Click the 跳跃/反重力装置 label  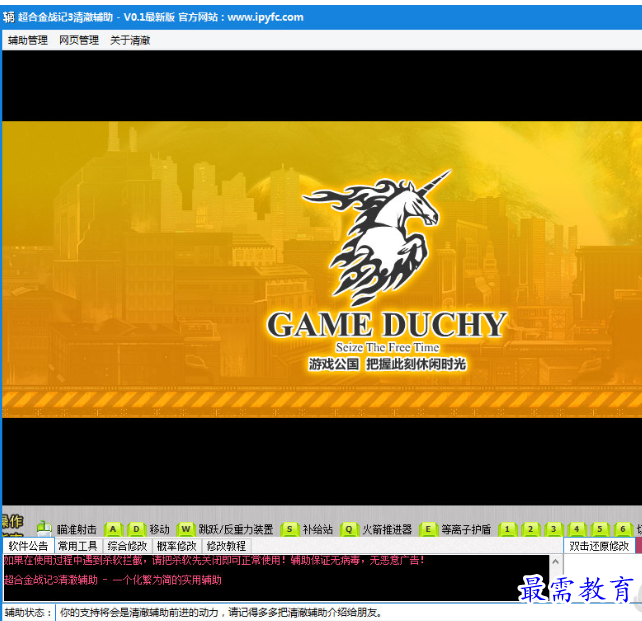[236, 529]
